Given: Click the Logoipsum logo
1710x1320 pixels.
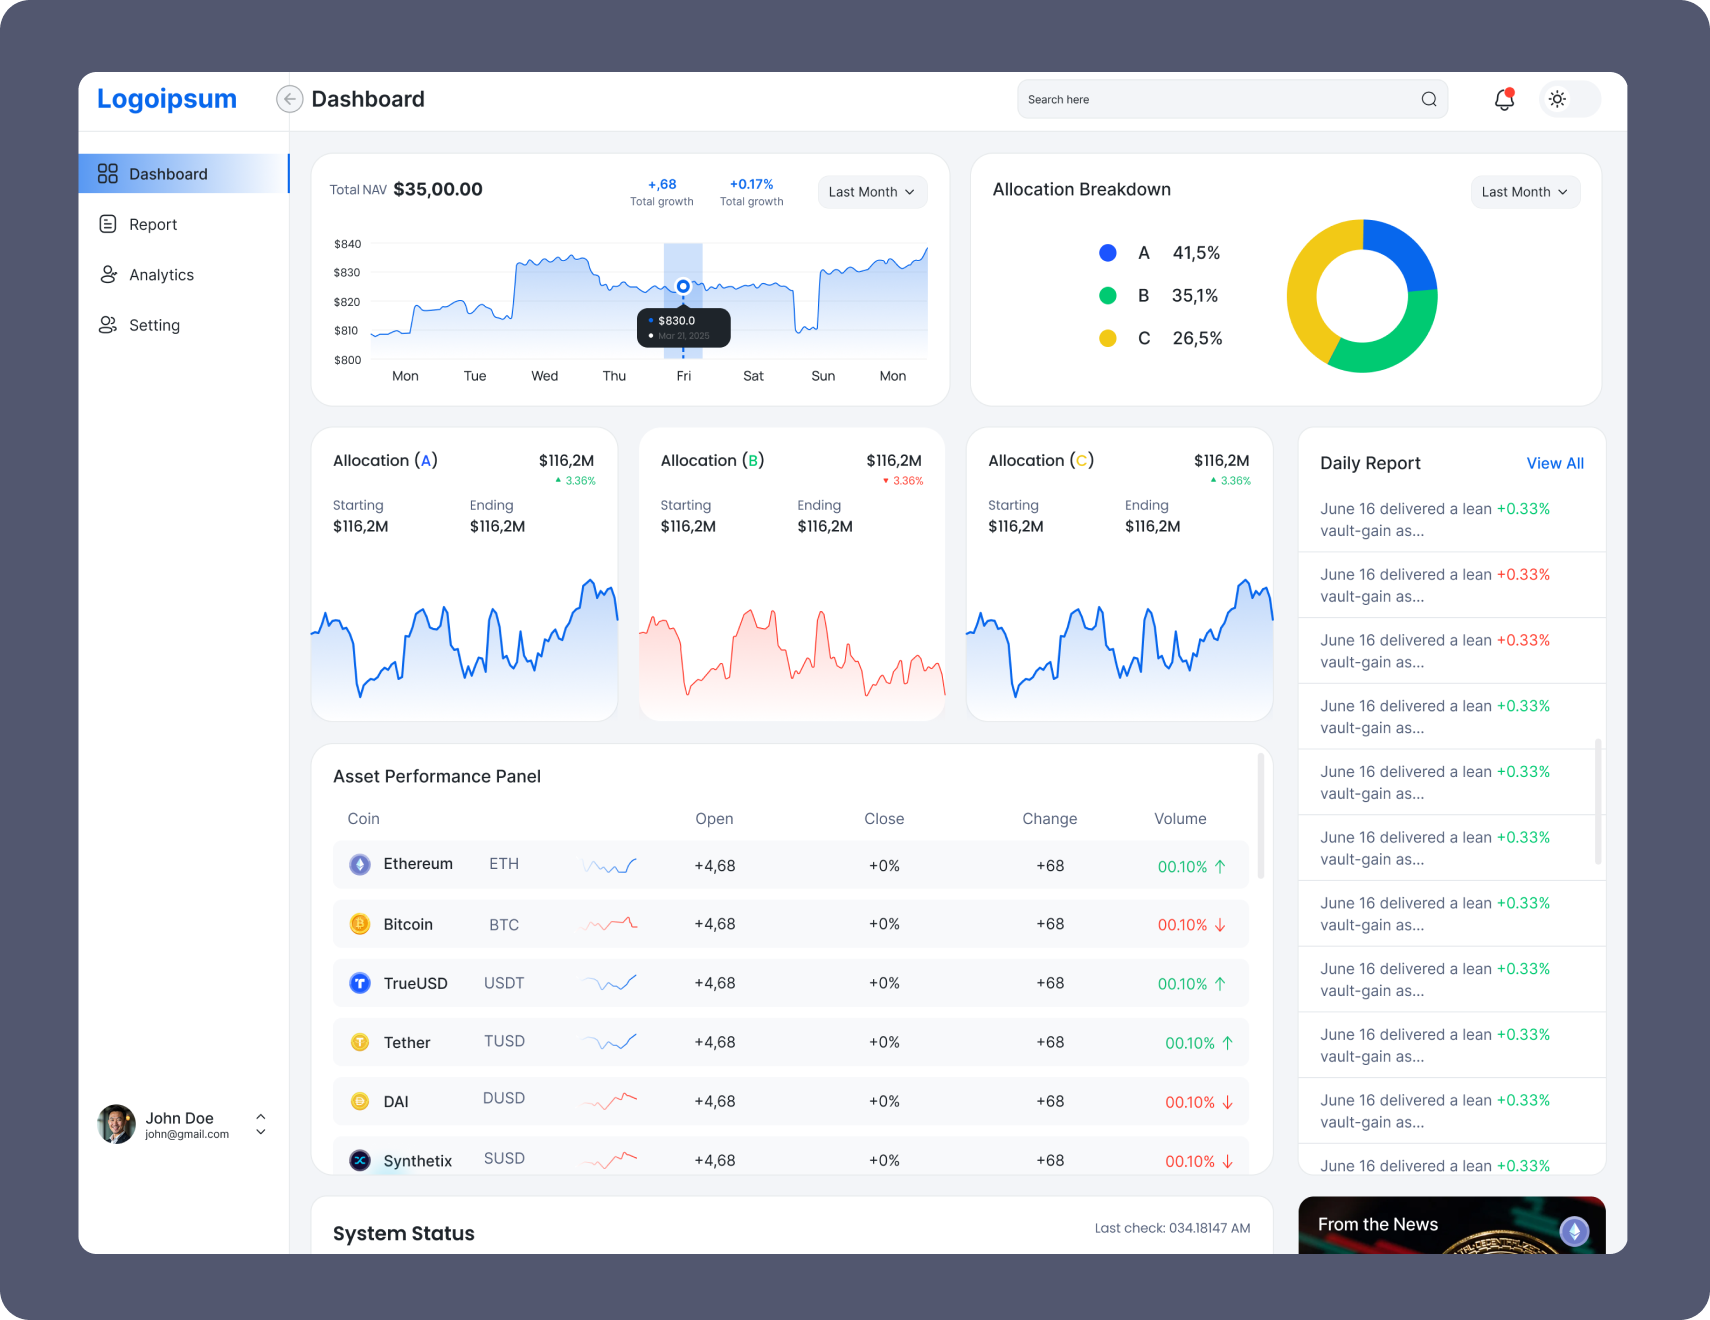Looking at the screenshot, I should (x=167, y=99).
